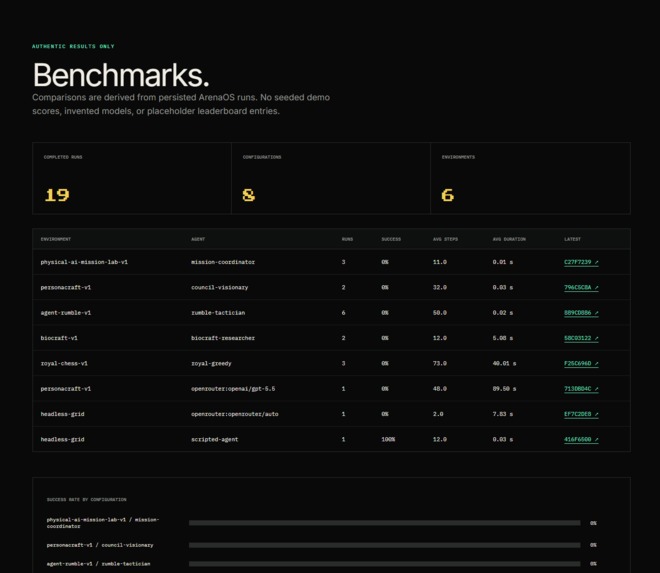This screenshot has height=573, width=660.
Task: Select the openrouter:openai/gpt-5.5 agent cell
Action: [233, 388]
